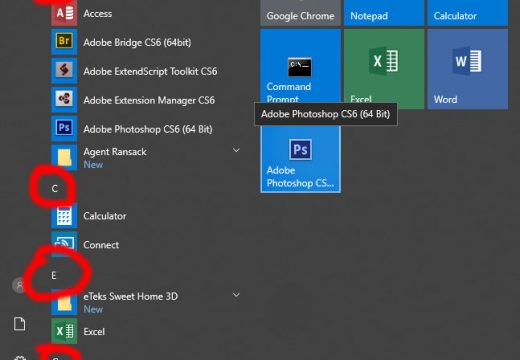The image size is (520, 360).
Task: Open the user account icon in sidebar
Action: tap(19, 285)
